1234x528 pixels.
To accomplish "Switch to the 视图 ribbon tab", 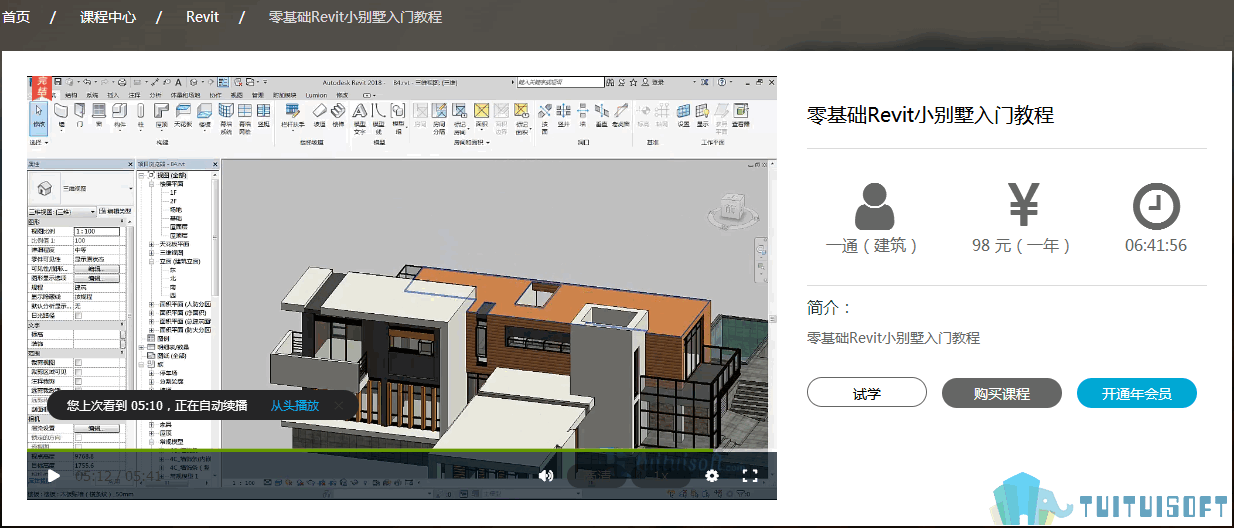I will click(236, 95).
